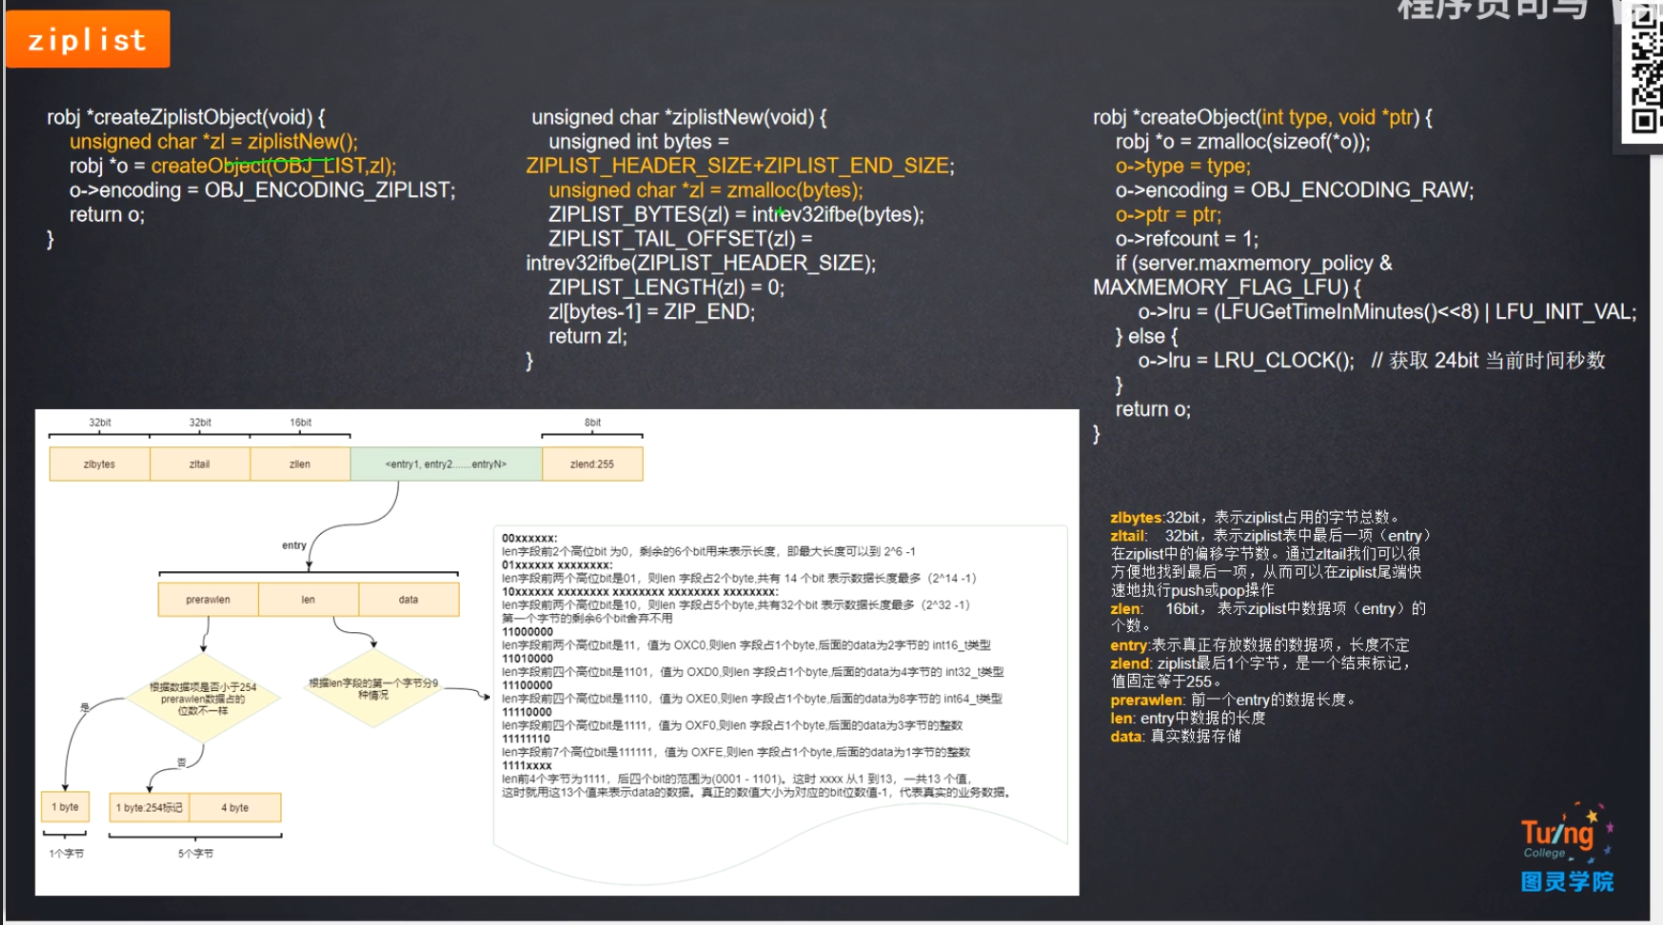1663x925 pixels.
Task: Click the QR code image
Action: click(x=1644, y=70)
